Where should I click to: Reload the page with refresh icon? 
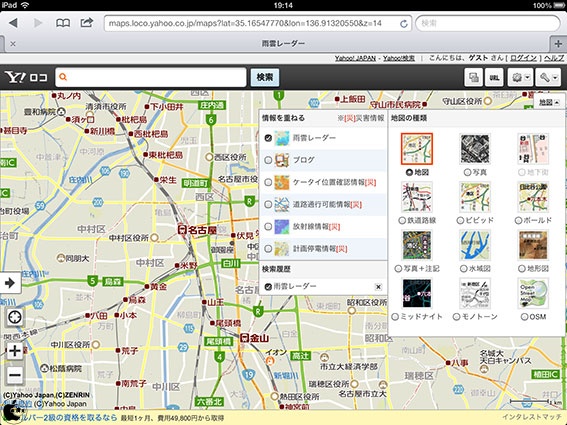(x=404, y=24)
